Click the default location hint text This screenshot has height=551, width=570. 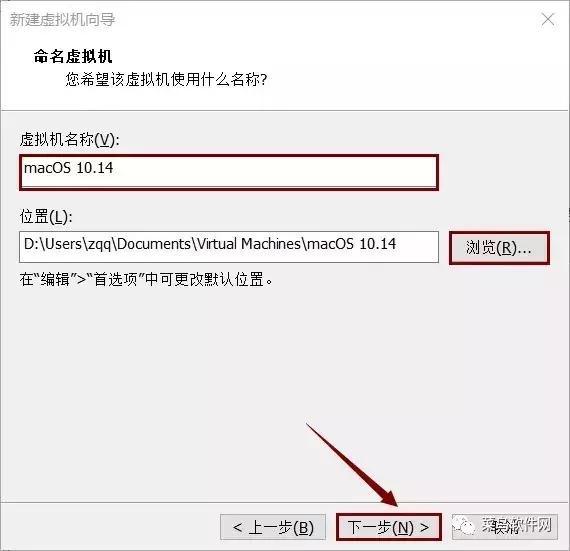(x=146, y=279)
